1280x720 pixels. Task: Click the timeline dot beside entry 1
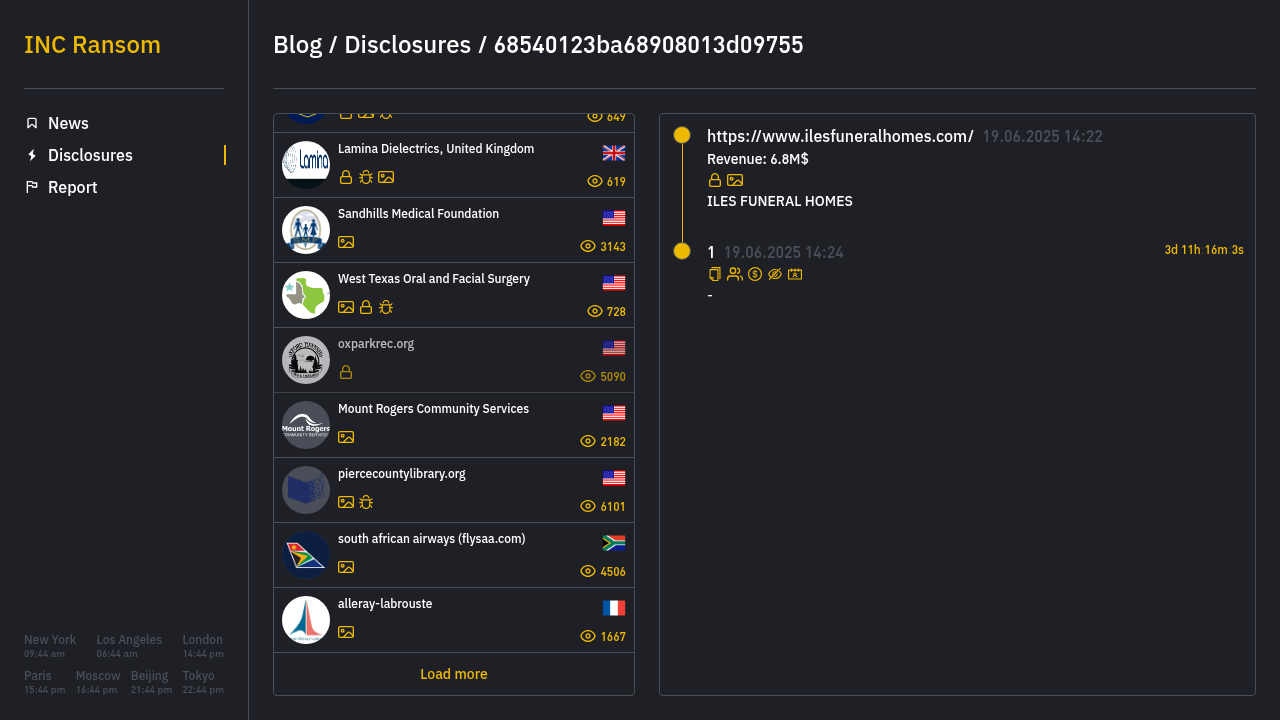[682, 251]
